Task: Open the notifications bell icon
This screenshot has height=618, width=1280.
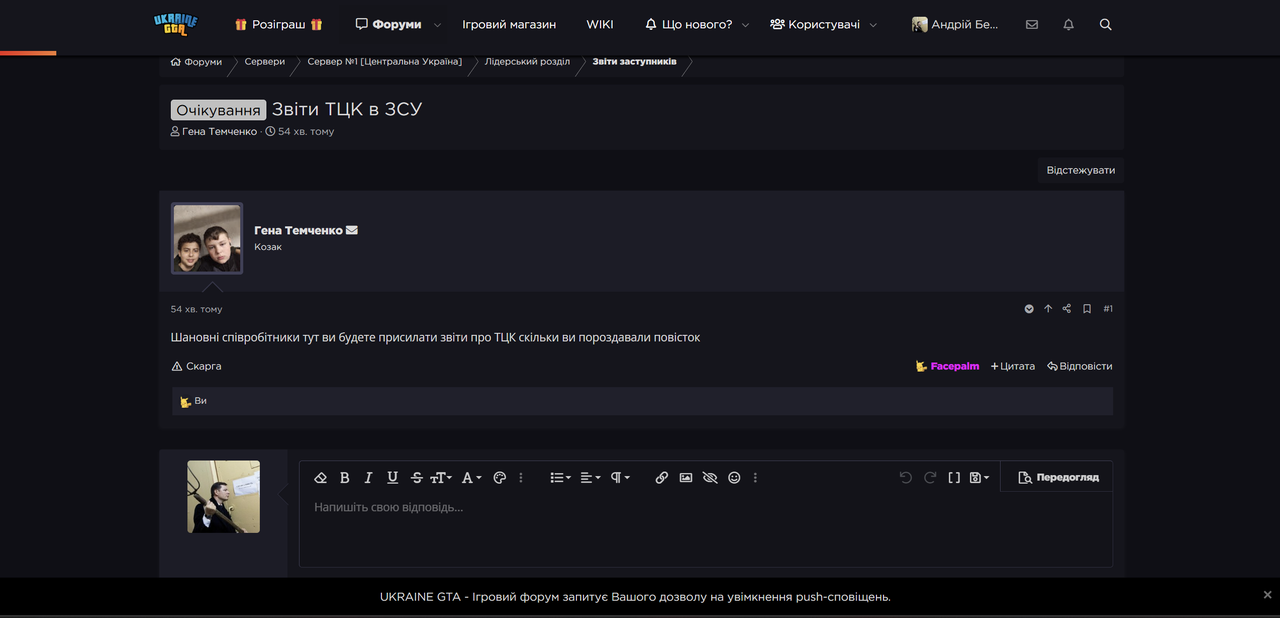Action: 1068,25
